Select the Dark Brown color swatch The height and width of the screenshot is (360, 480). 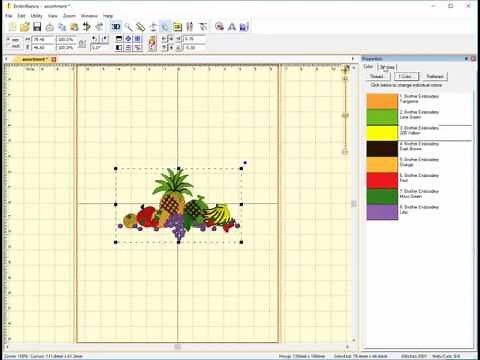pos(382,149)
